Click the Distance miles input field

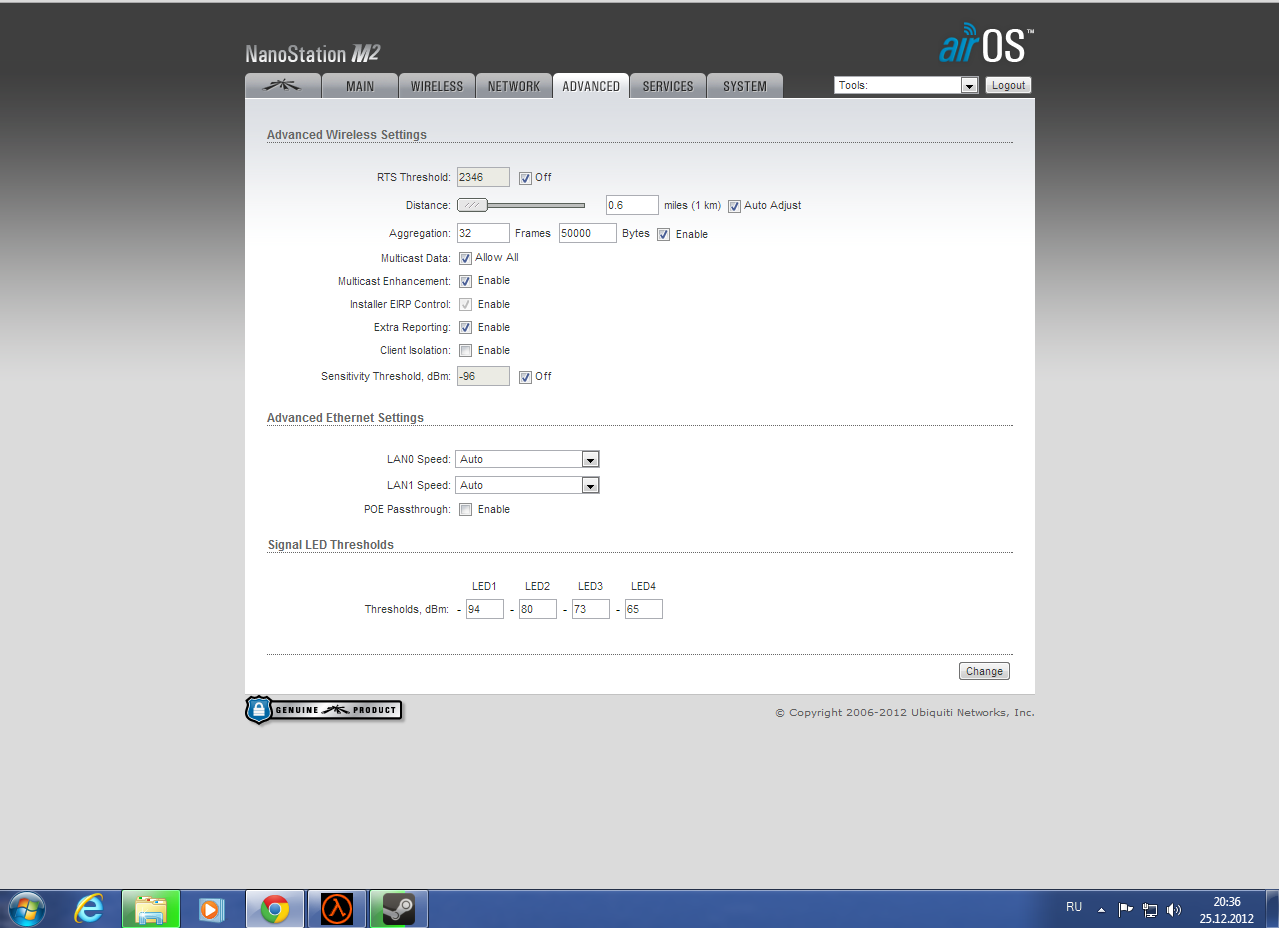click(632, 205)
